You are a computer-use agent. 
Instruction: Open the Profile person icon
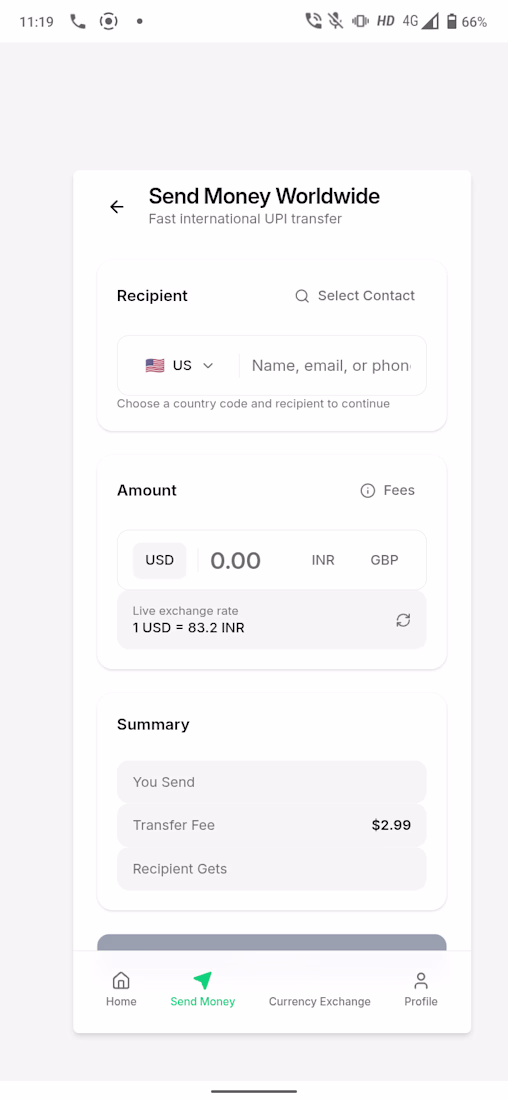(421, 980)
